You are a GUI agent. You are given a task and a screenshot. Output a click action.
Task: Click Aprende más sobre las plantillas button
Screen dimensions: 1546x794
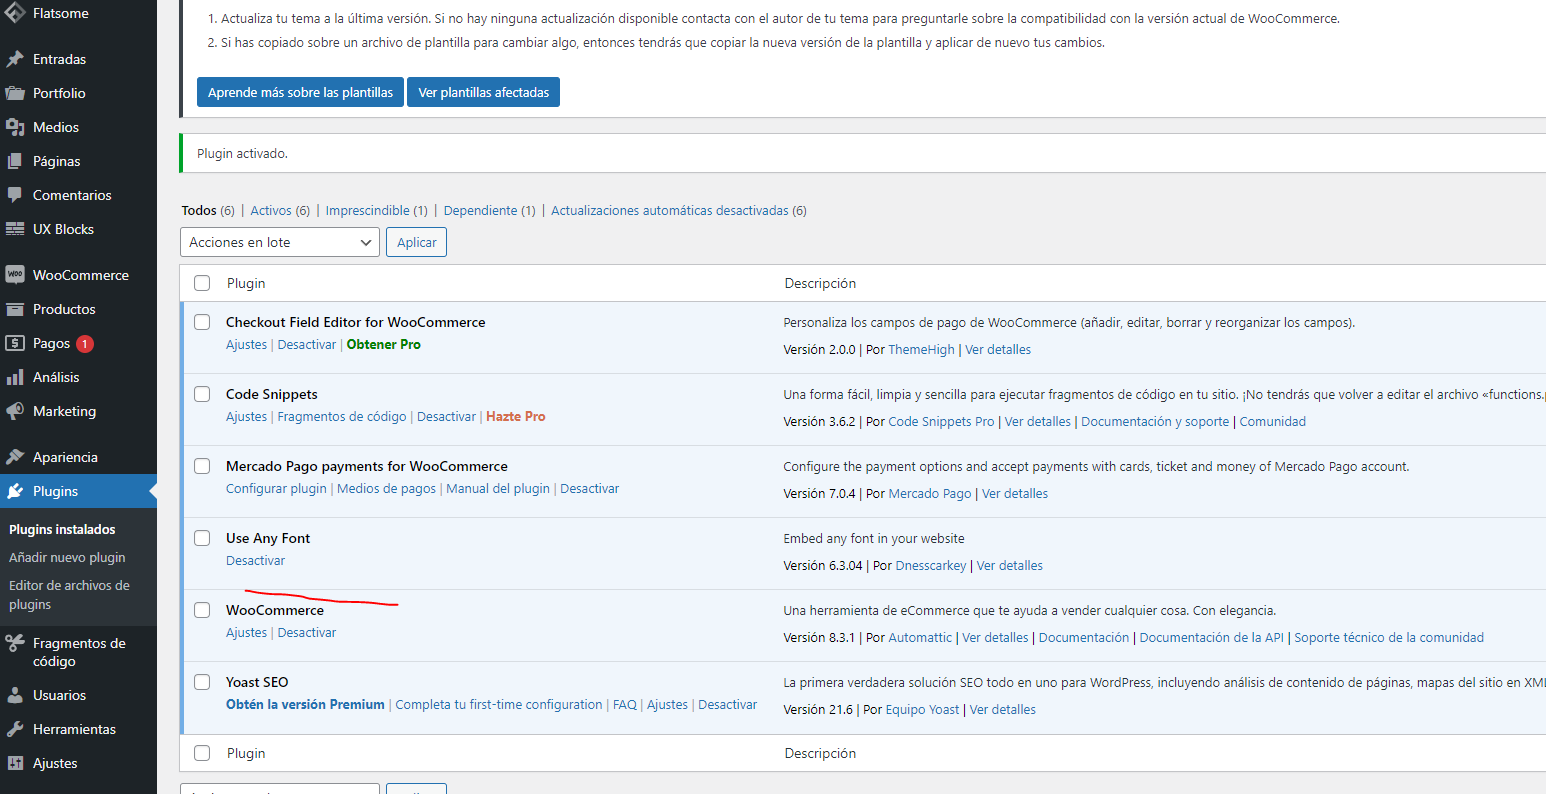[x=300, y=92]
